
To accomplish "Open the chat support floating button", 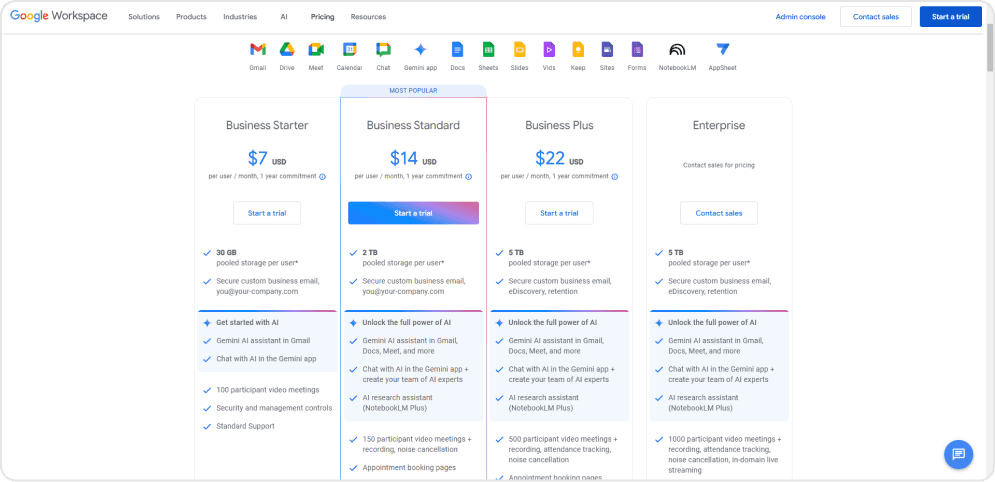I will tap(958, 454).
